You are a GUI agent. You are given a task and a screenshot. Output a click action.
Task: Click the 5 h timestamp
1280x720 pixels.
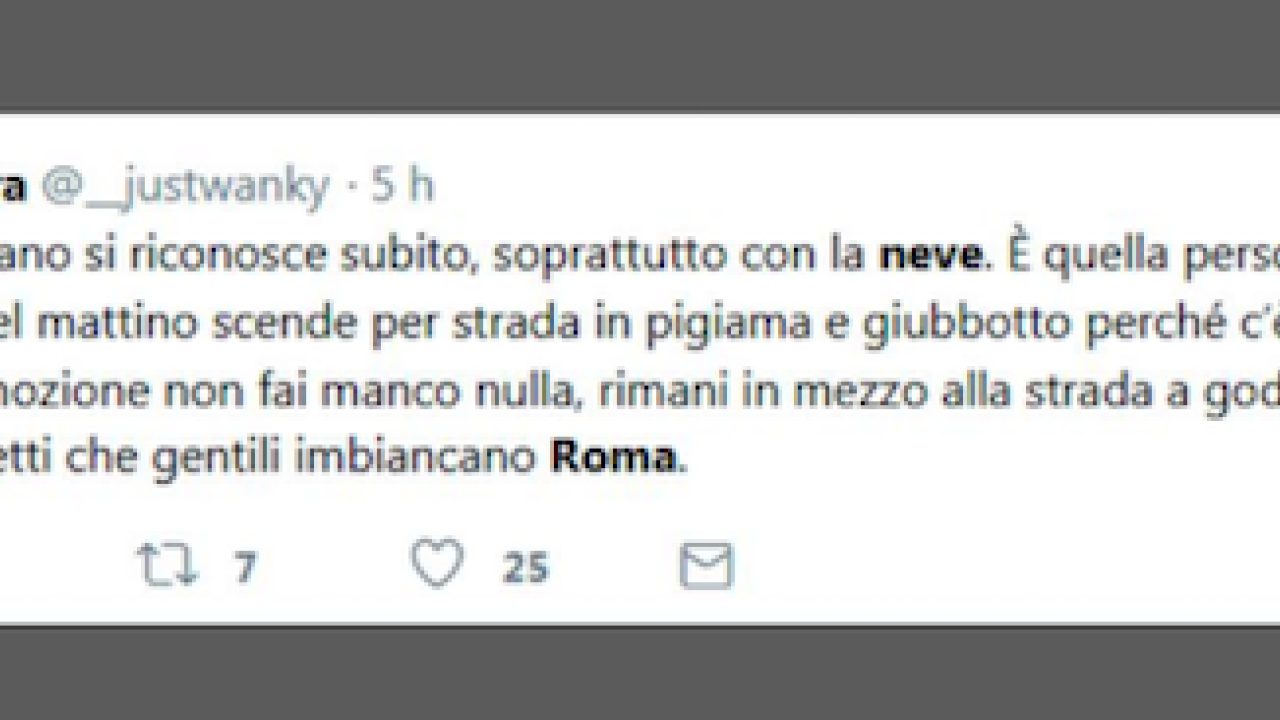(403, 186)
